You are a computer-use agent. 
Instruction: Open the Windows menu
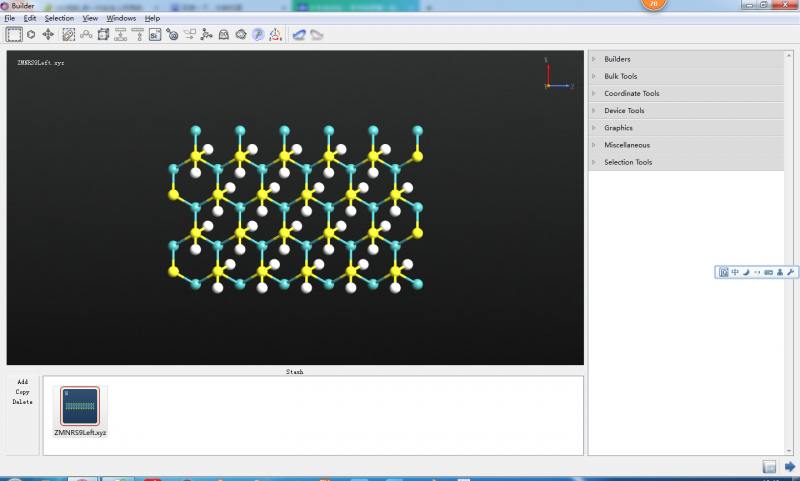[x=121, y=18]
